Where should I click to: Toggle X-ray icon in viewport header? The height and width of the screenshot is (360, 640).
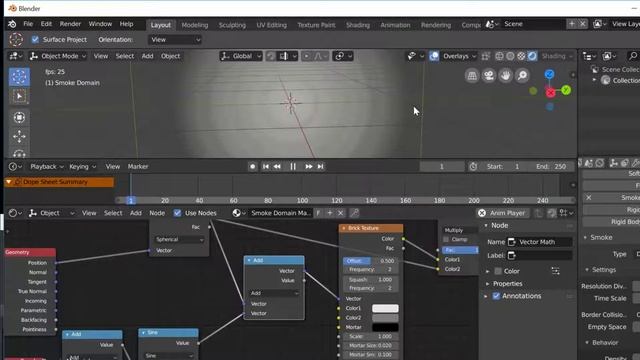point(485,56)
